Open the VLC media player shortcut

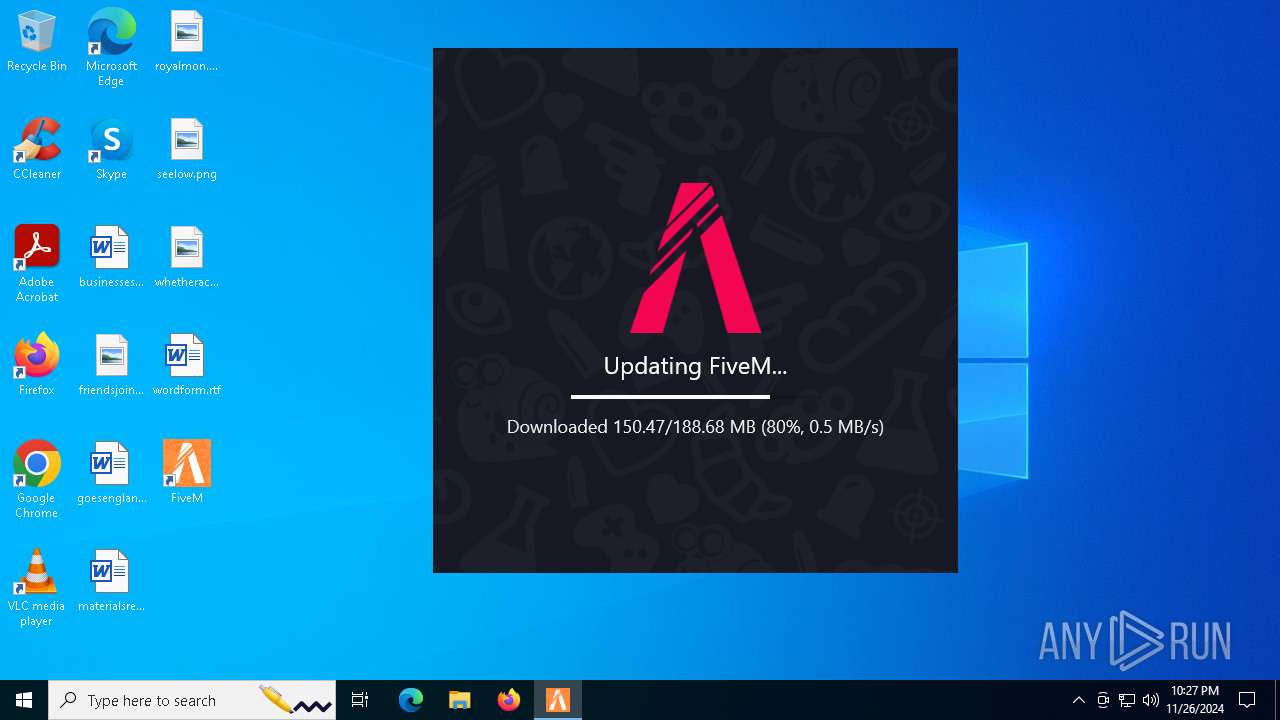[x=37, y=588]
